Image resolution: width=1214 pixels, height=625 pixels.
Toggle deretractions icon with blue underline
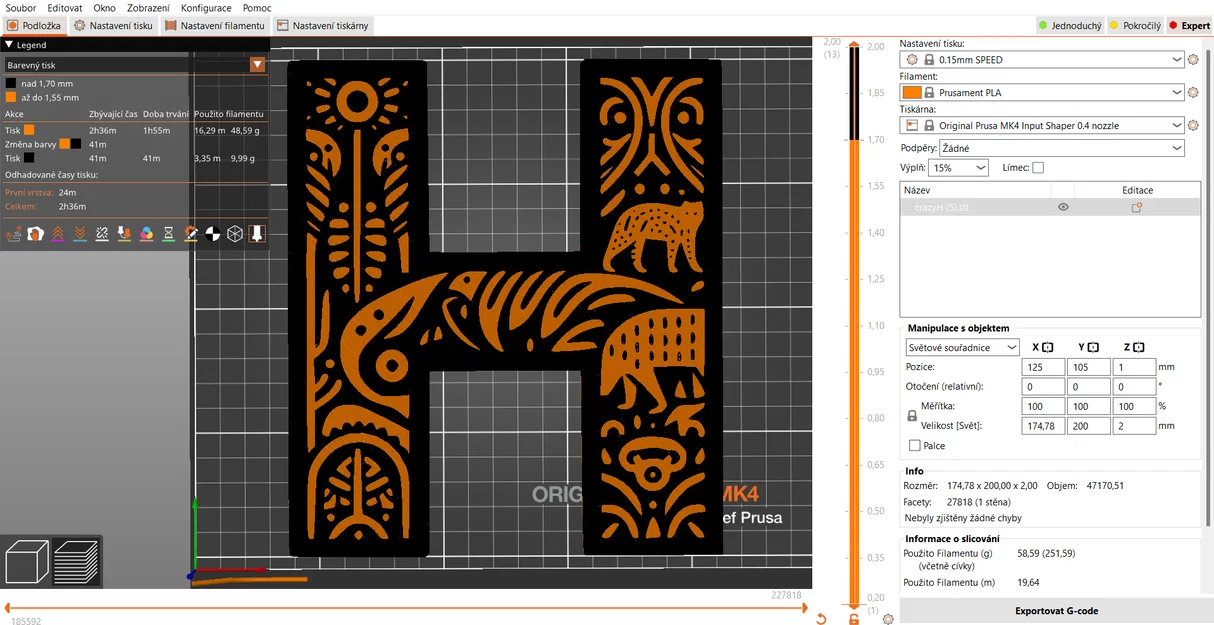click(80, 233)
